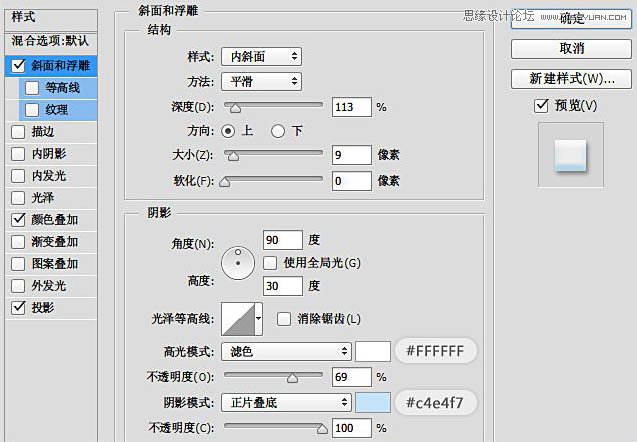
Task: Select the 等高线 row label
Action: [62, 88]
